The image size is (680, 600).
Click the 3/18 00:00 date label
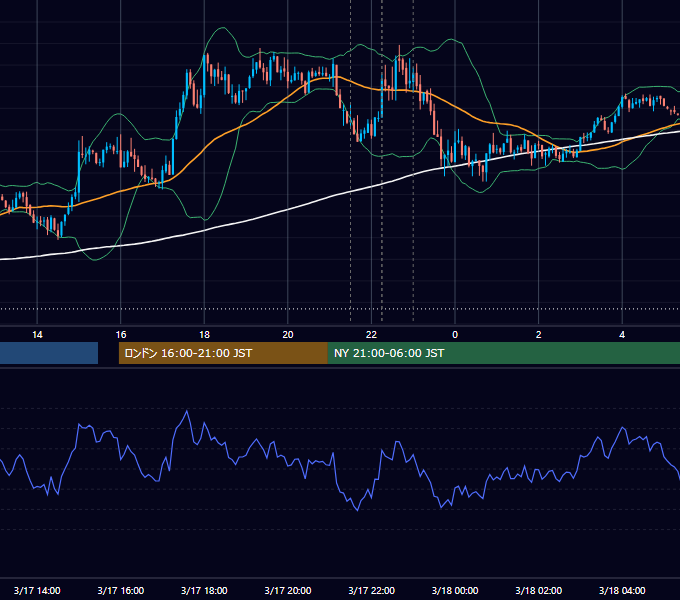click(455, 590)
